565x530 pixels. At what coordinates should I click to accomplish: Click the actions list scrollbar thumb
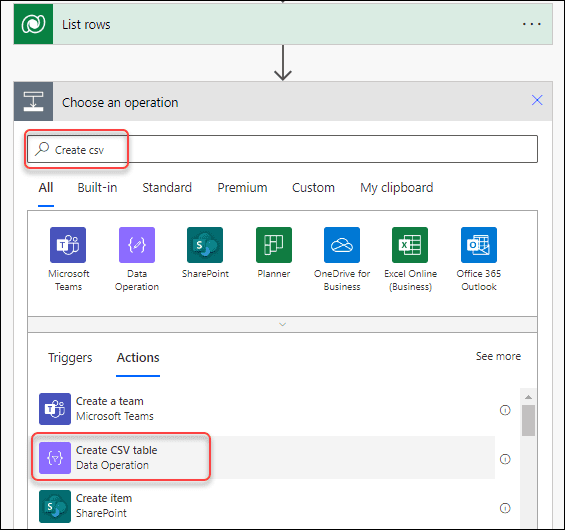pos(528,420)
